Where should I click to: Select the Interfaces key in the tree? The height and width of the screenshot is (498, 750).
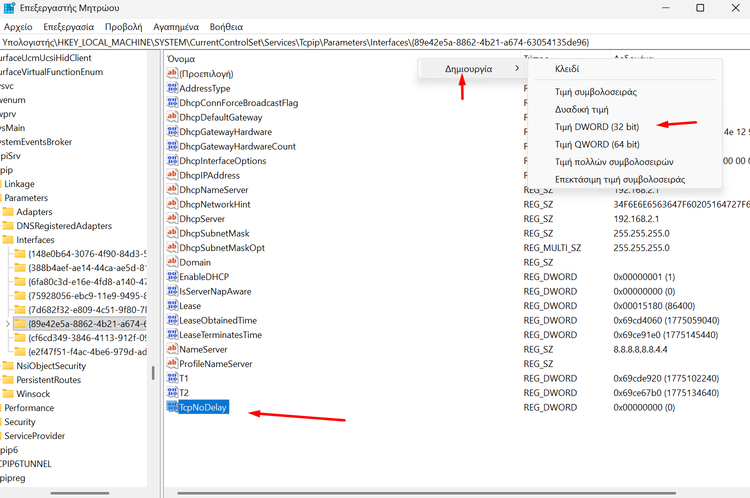[x=35, y=240]
